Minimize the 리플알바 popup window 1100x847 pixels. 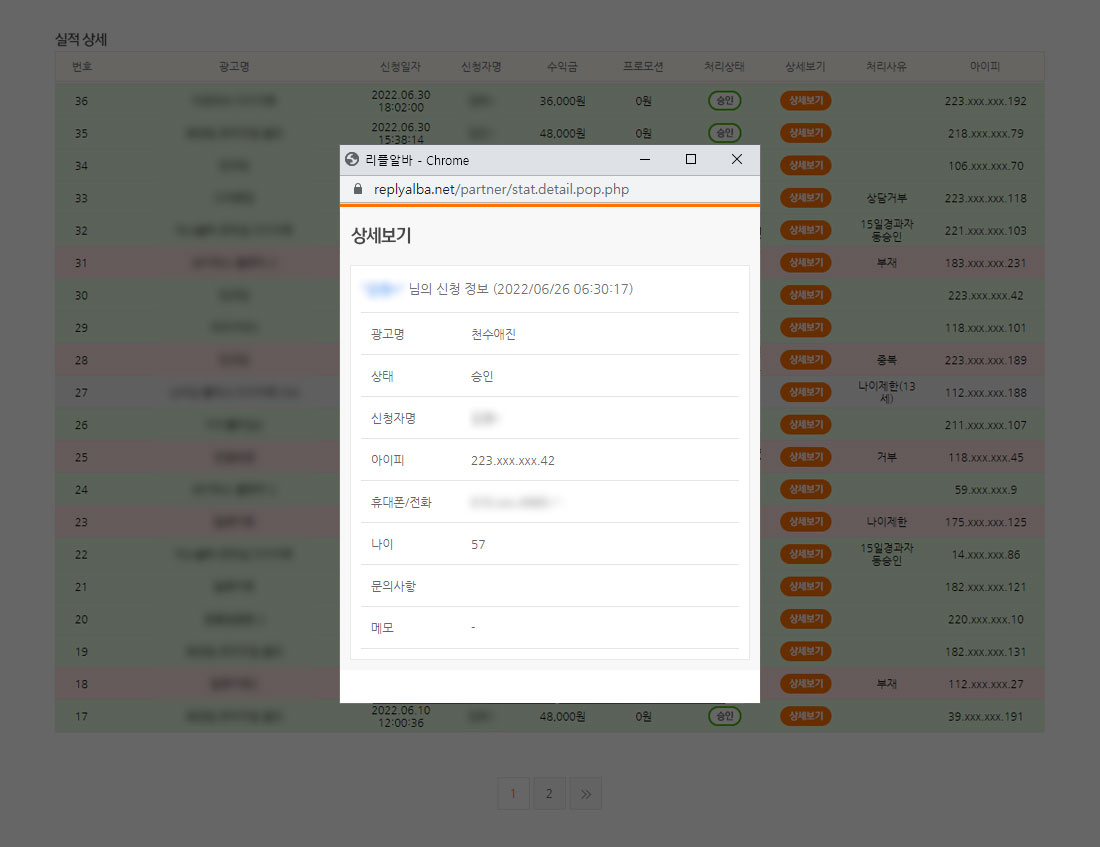click(645, 160)
